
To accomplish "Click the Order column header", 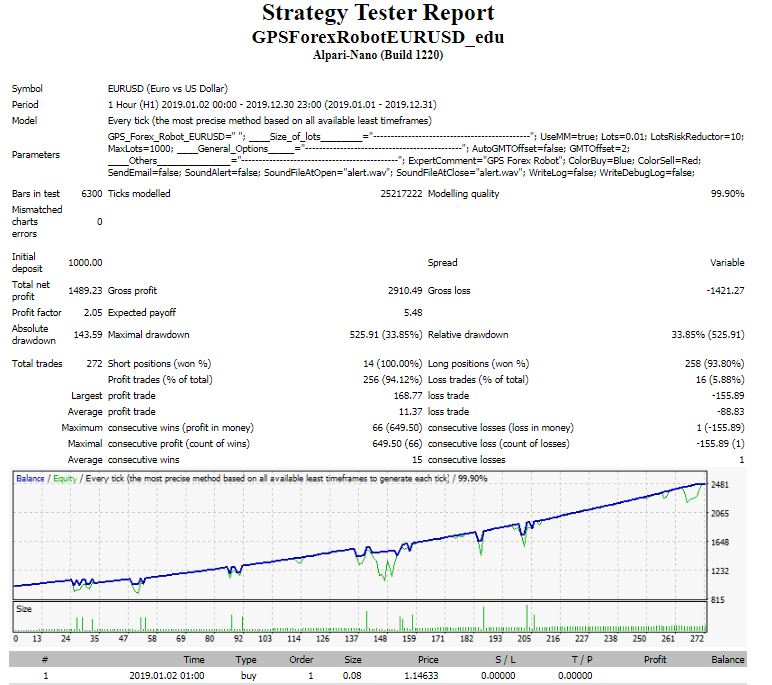I will tap(301, 660).
